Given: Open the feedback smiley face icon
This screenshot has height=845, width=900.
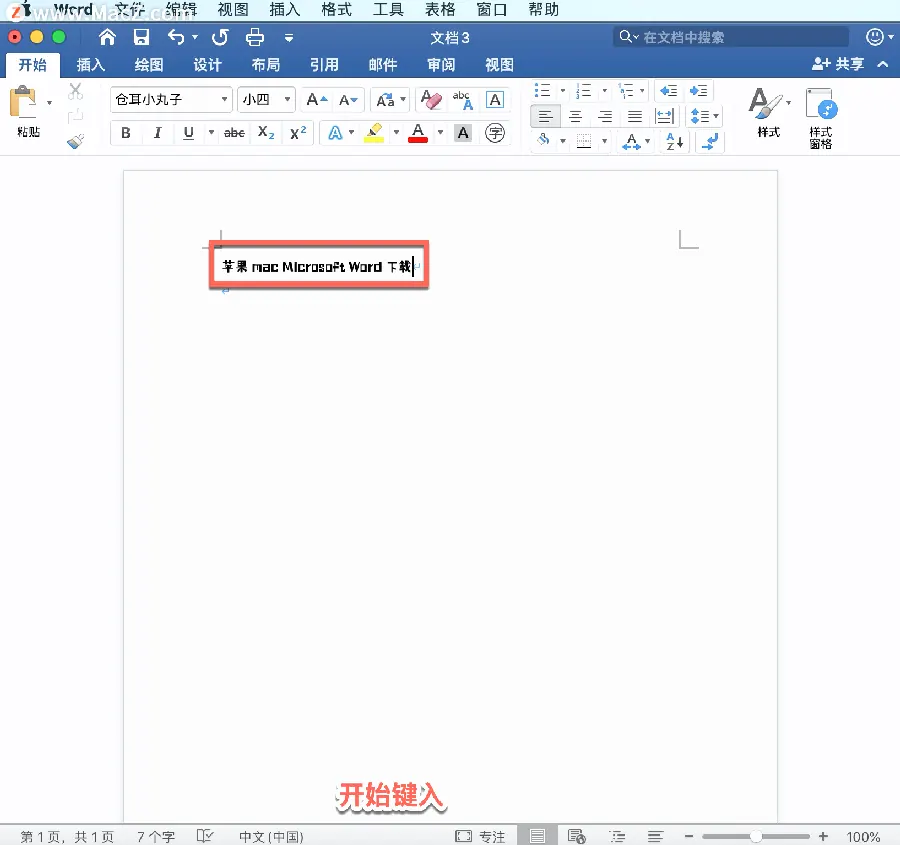Looking at the screenshot, I should 874,37.
